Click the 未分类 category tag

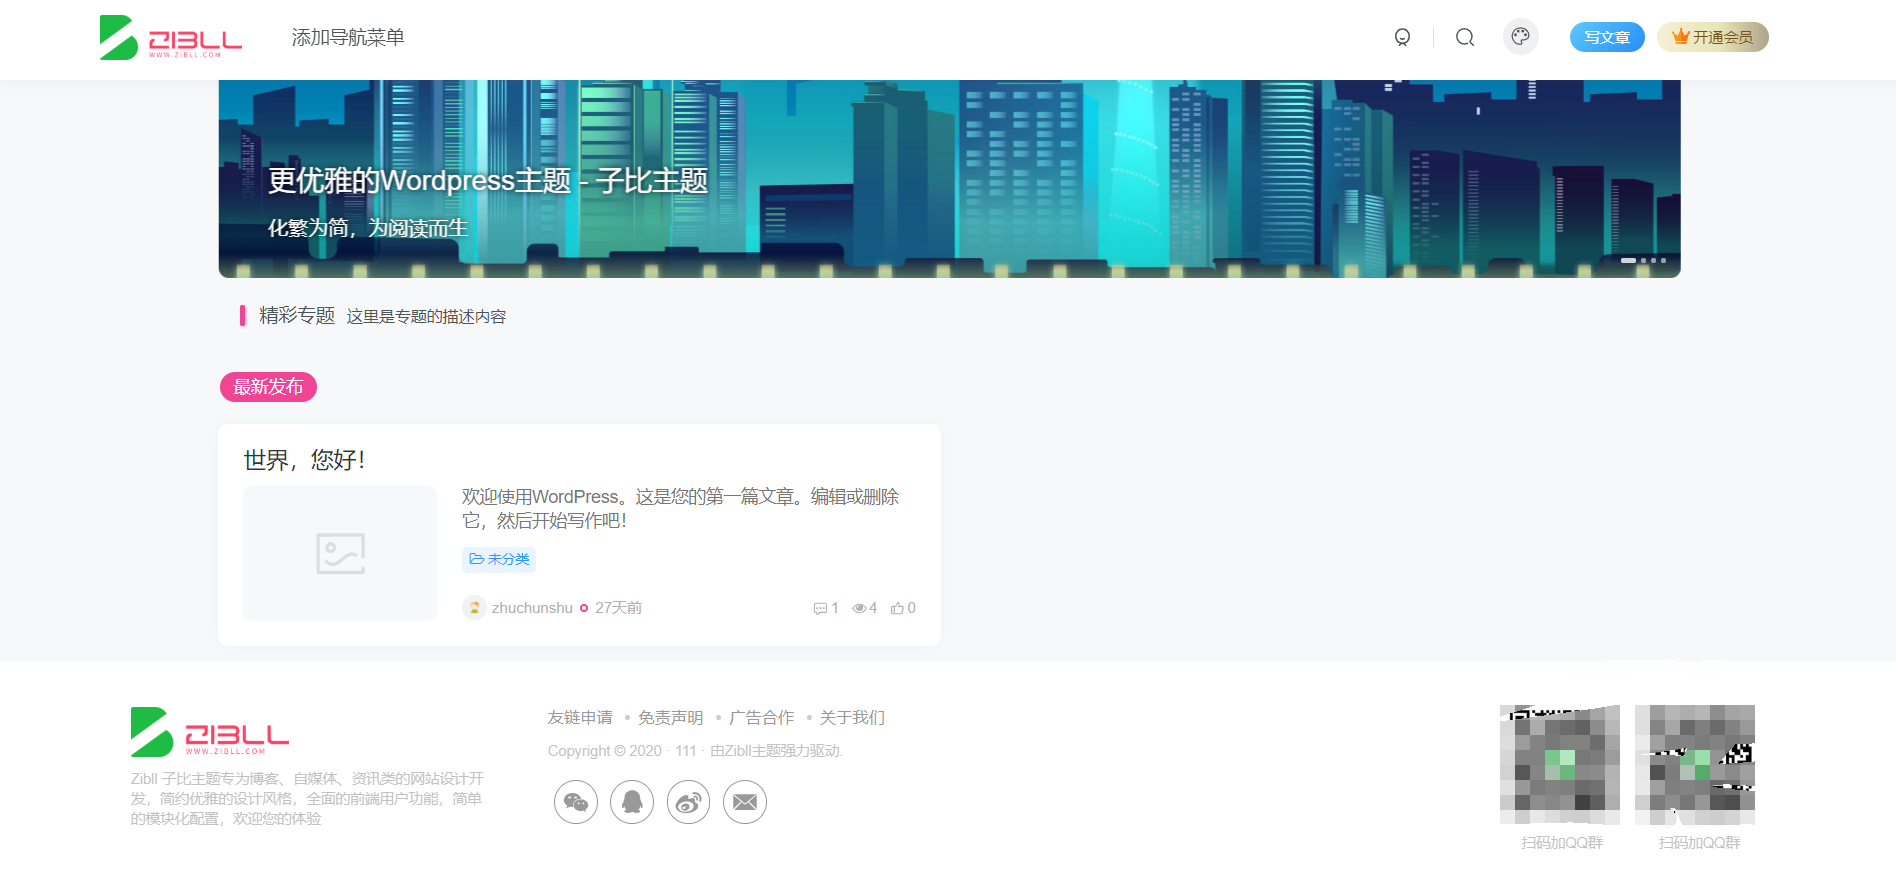[499, 559]
